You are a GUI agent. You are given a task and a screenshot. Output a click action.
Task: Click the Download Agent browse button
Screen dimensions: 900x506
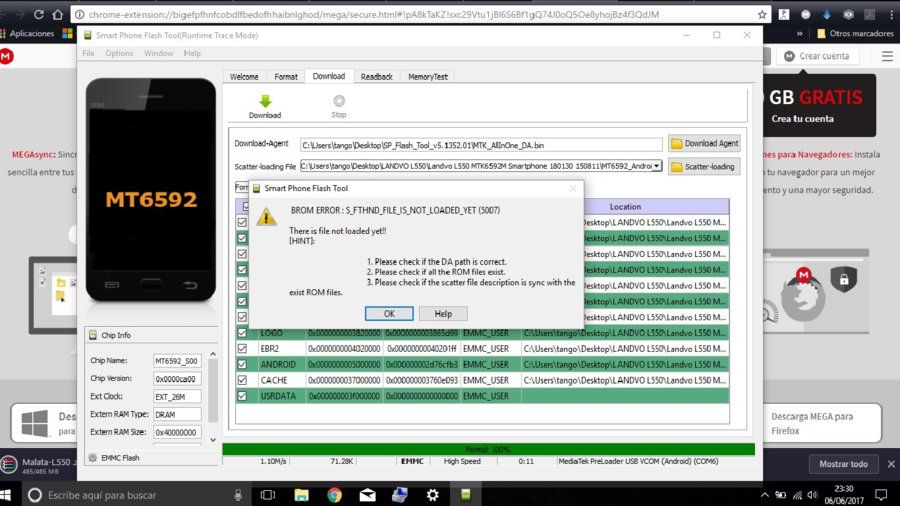pos(704,143)
